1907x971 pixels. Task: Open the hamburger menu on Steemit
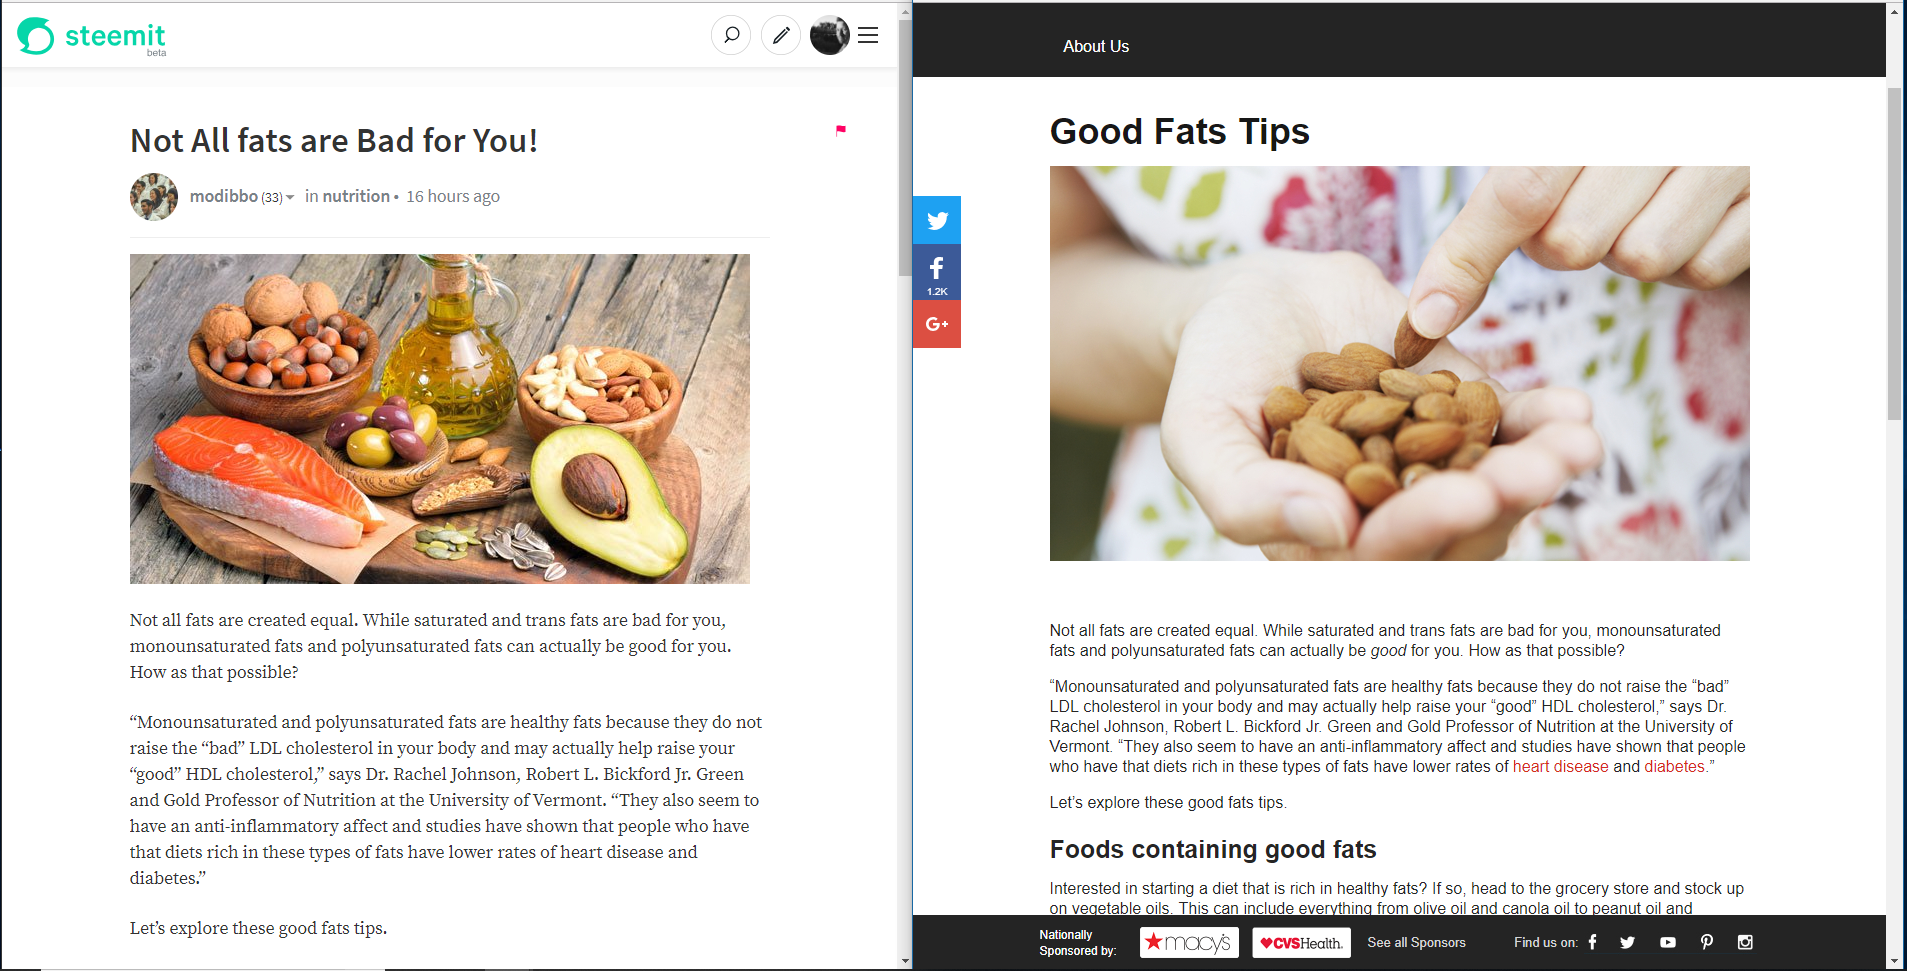click(x=868, y=36)
